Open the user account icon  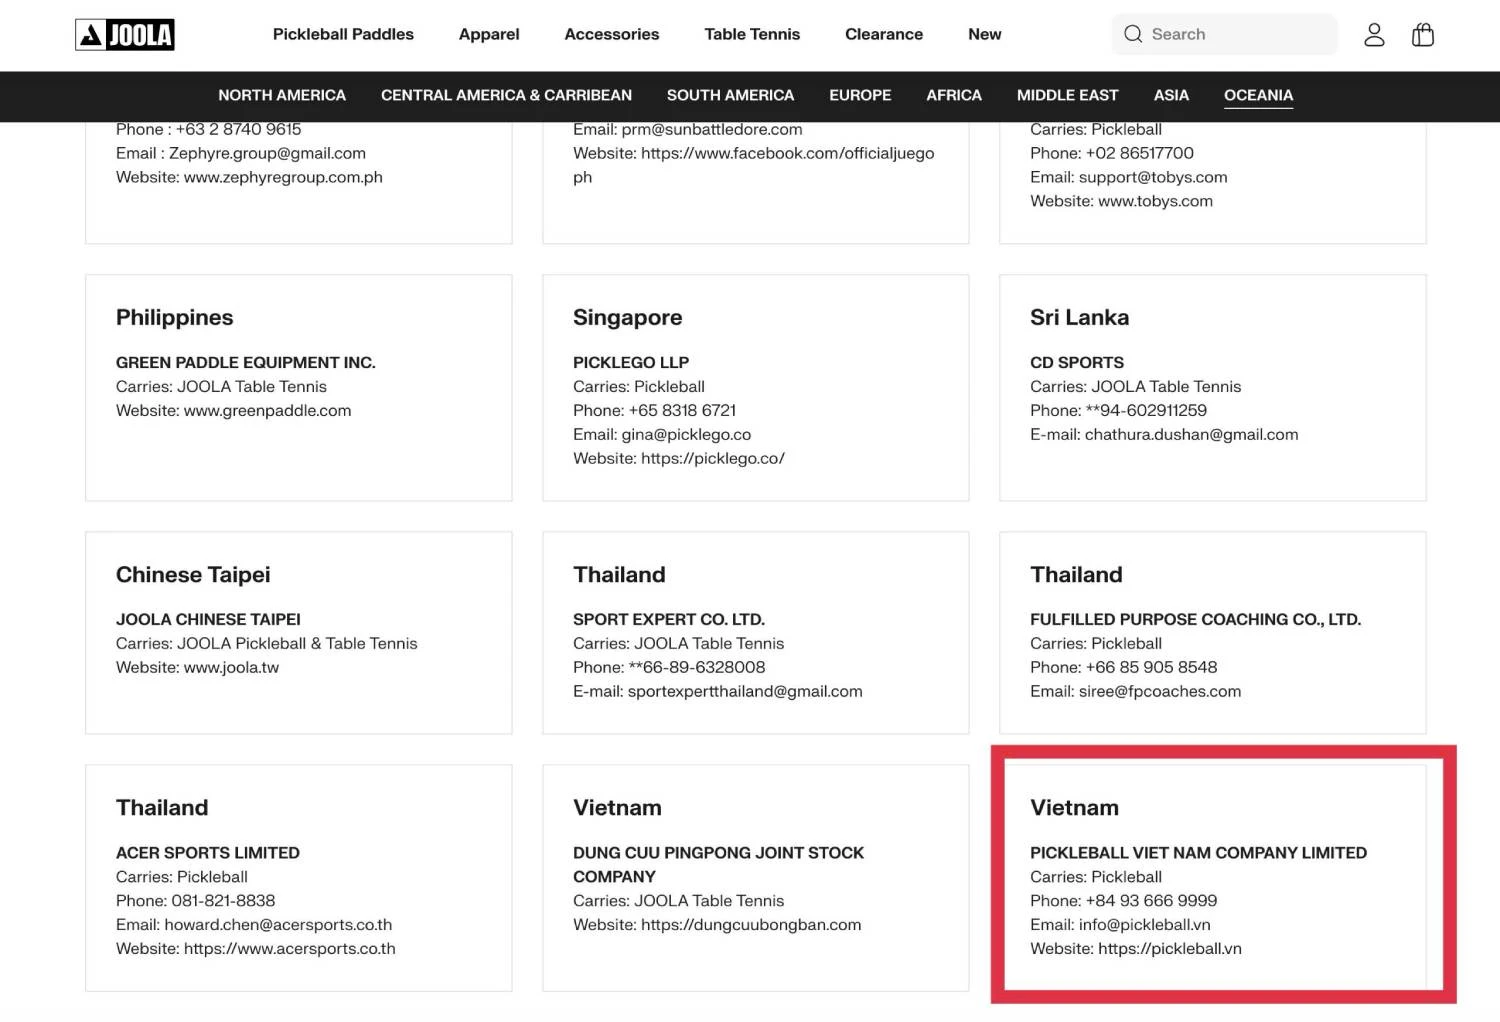(x=1374, y=35)
